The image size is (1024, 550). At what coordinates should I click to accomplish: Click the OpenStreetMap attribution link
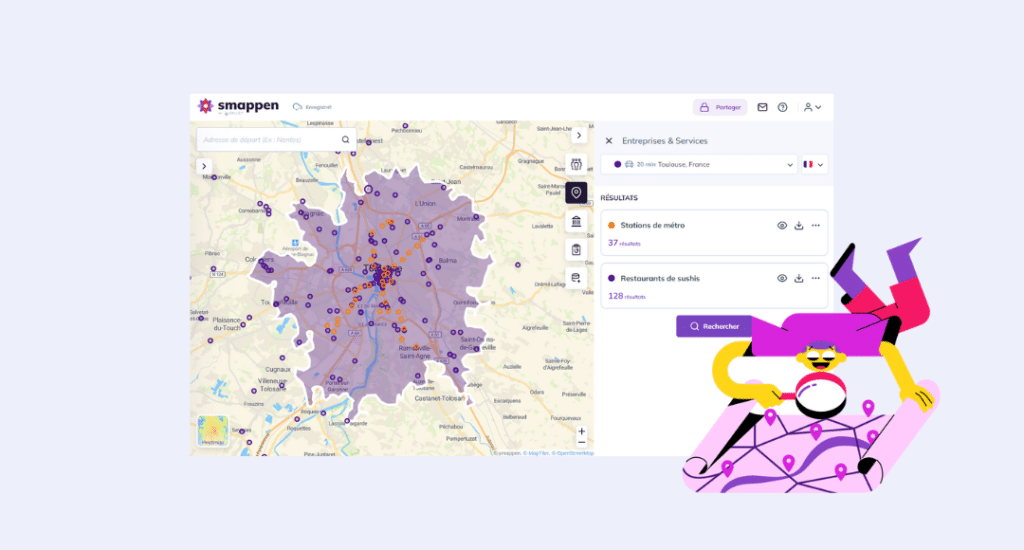[575, 453]
